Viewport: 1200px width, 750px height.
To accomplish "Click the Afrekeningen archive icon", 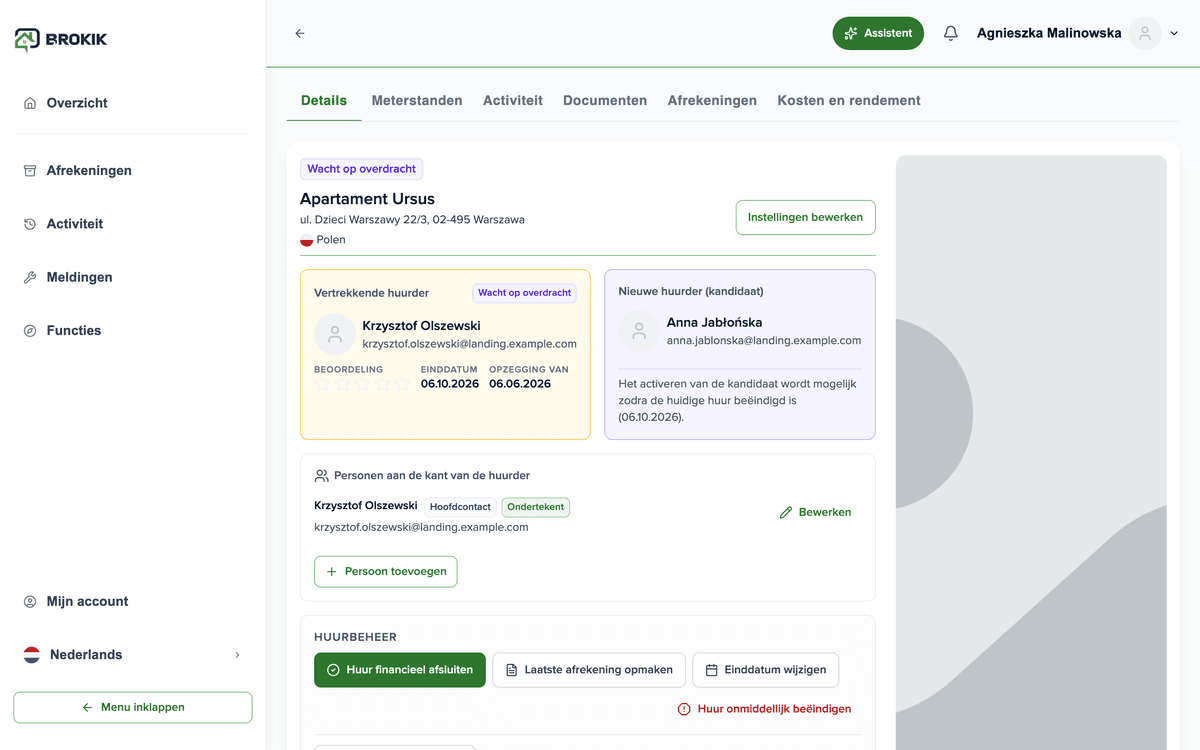I will click(x=30, y=171).
